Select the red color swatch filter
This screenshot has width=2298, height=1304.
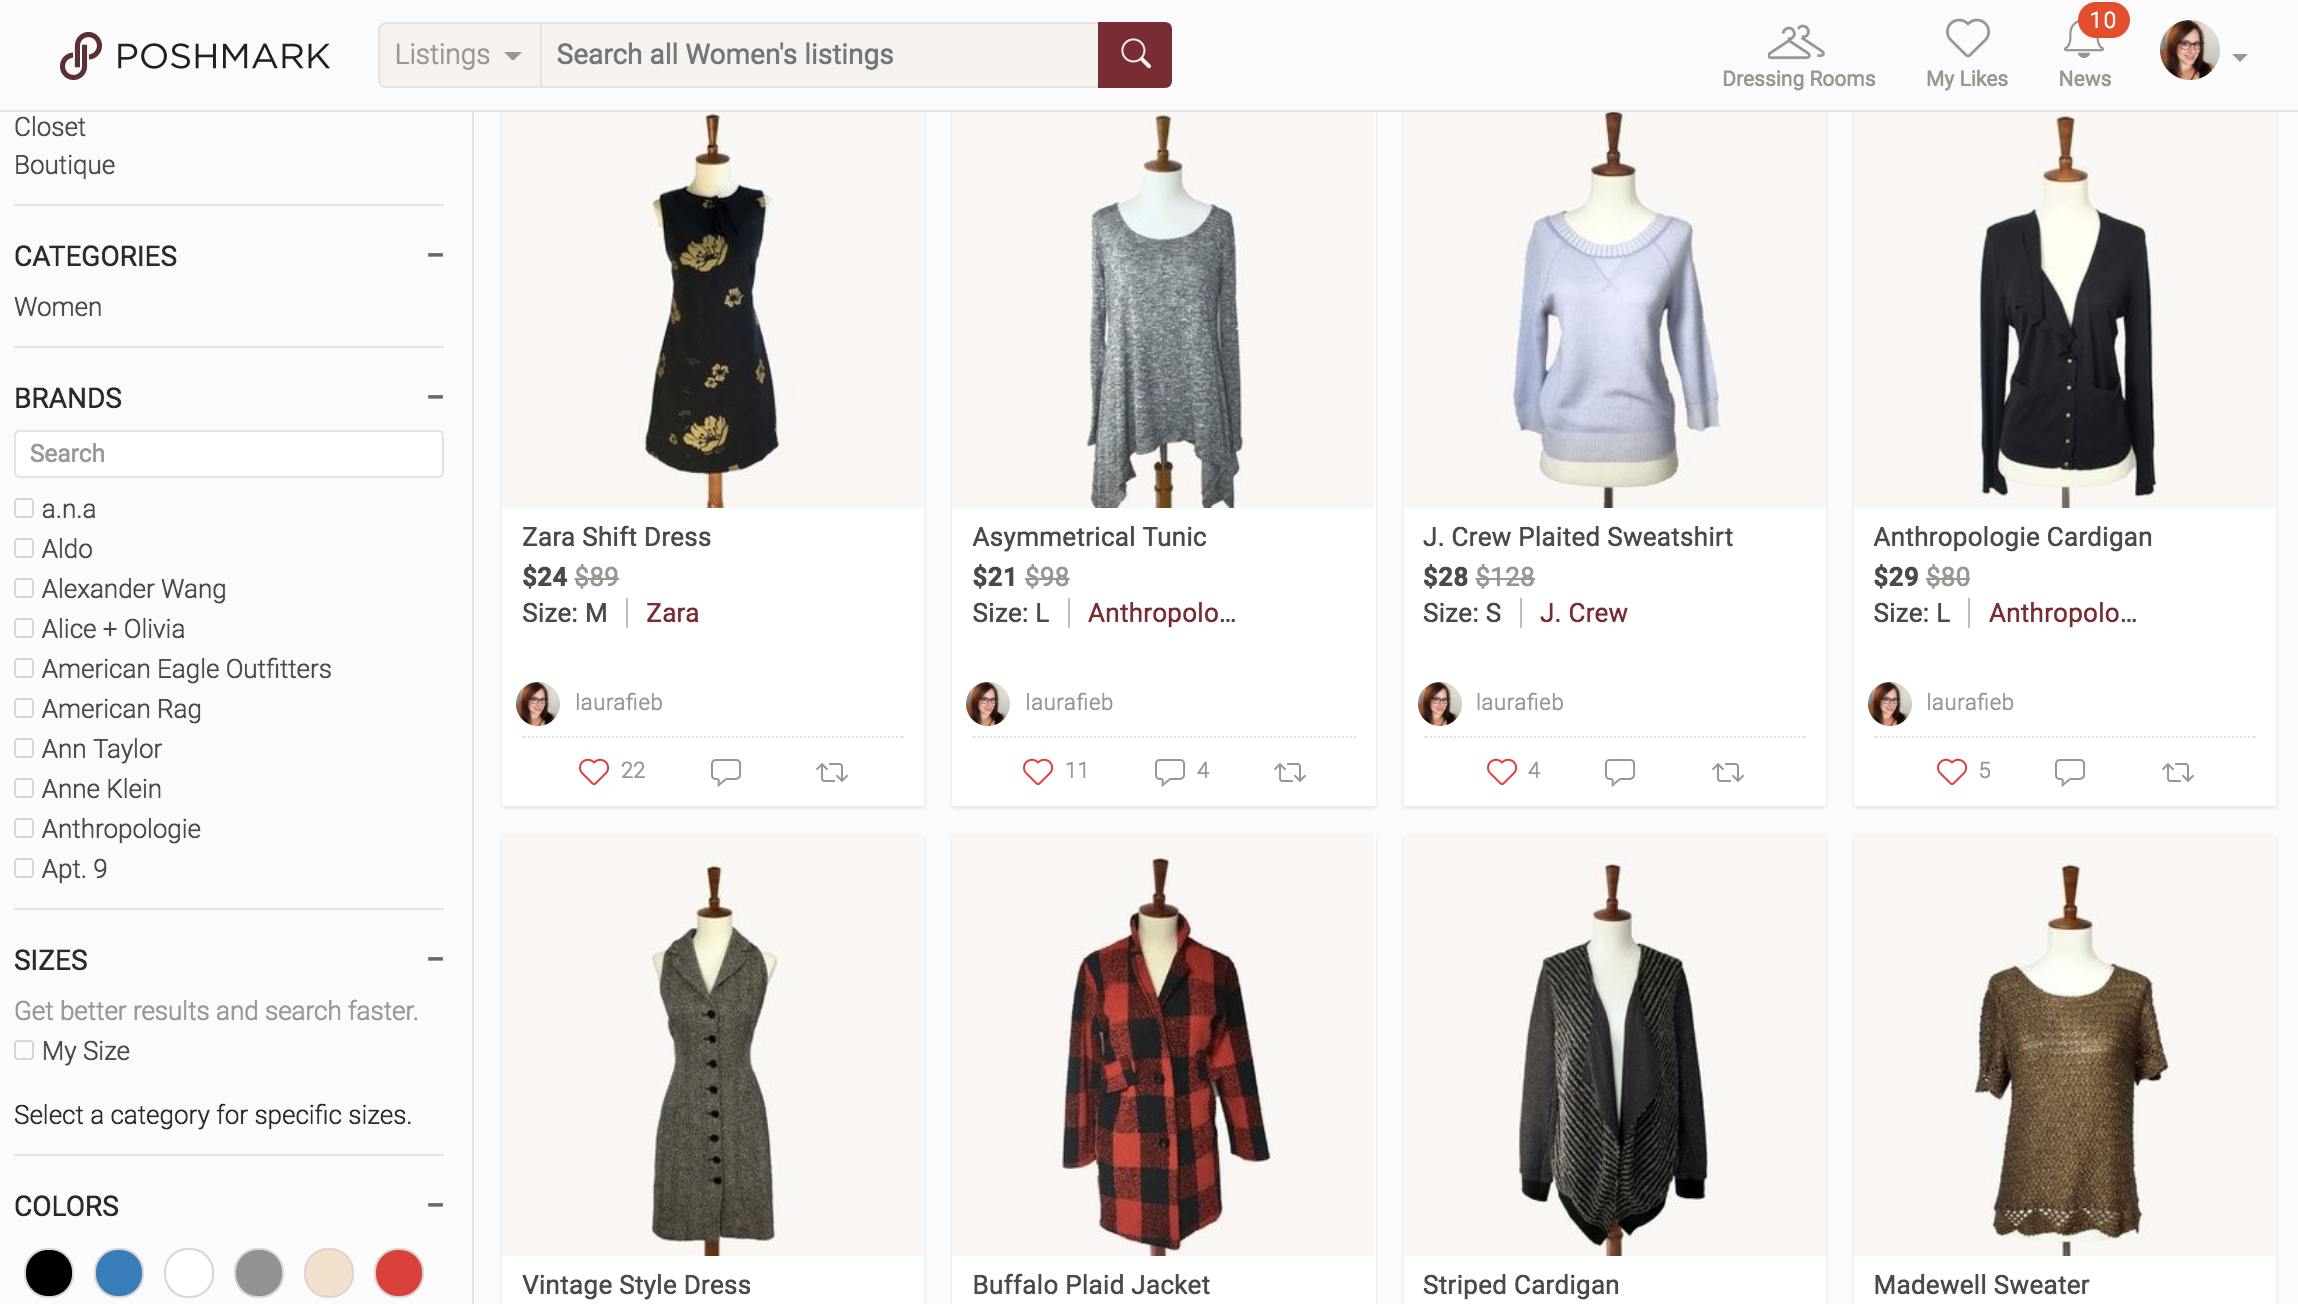398,1272
